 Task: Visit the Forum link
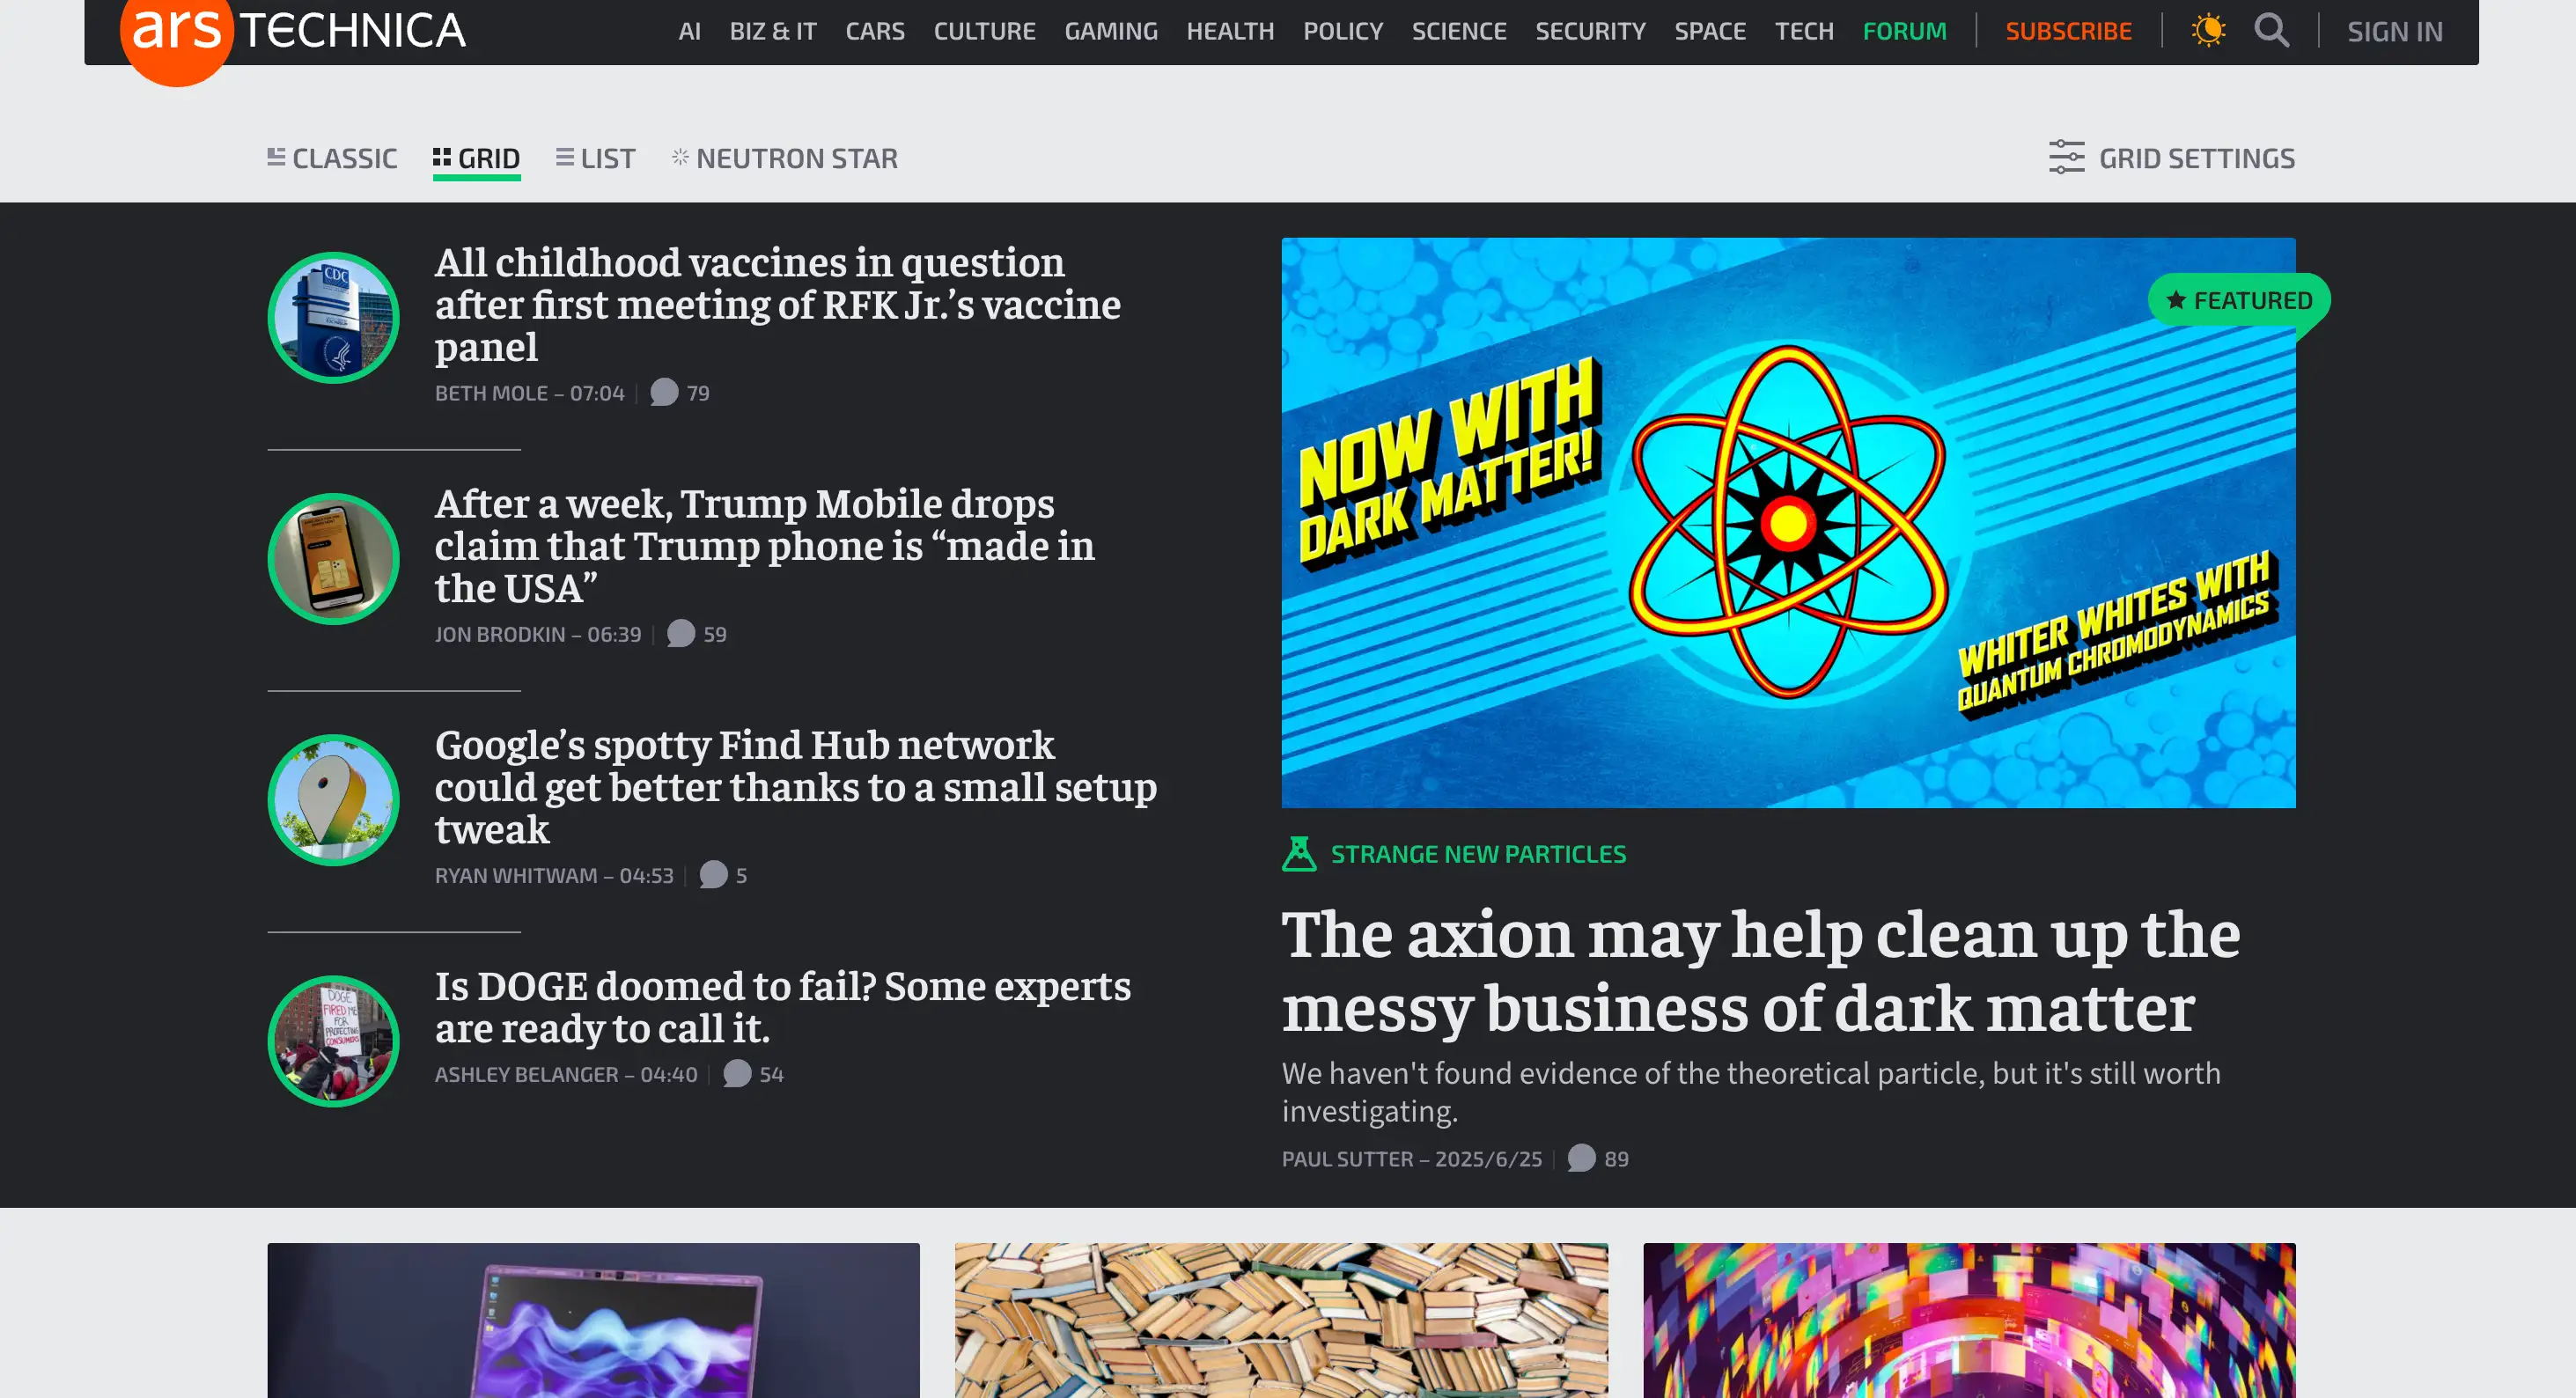1904,31
